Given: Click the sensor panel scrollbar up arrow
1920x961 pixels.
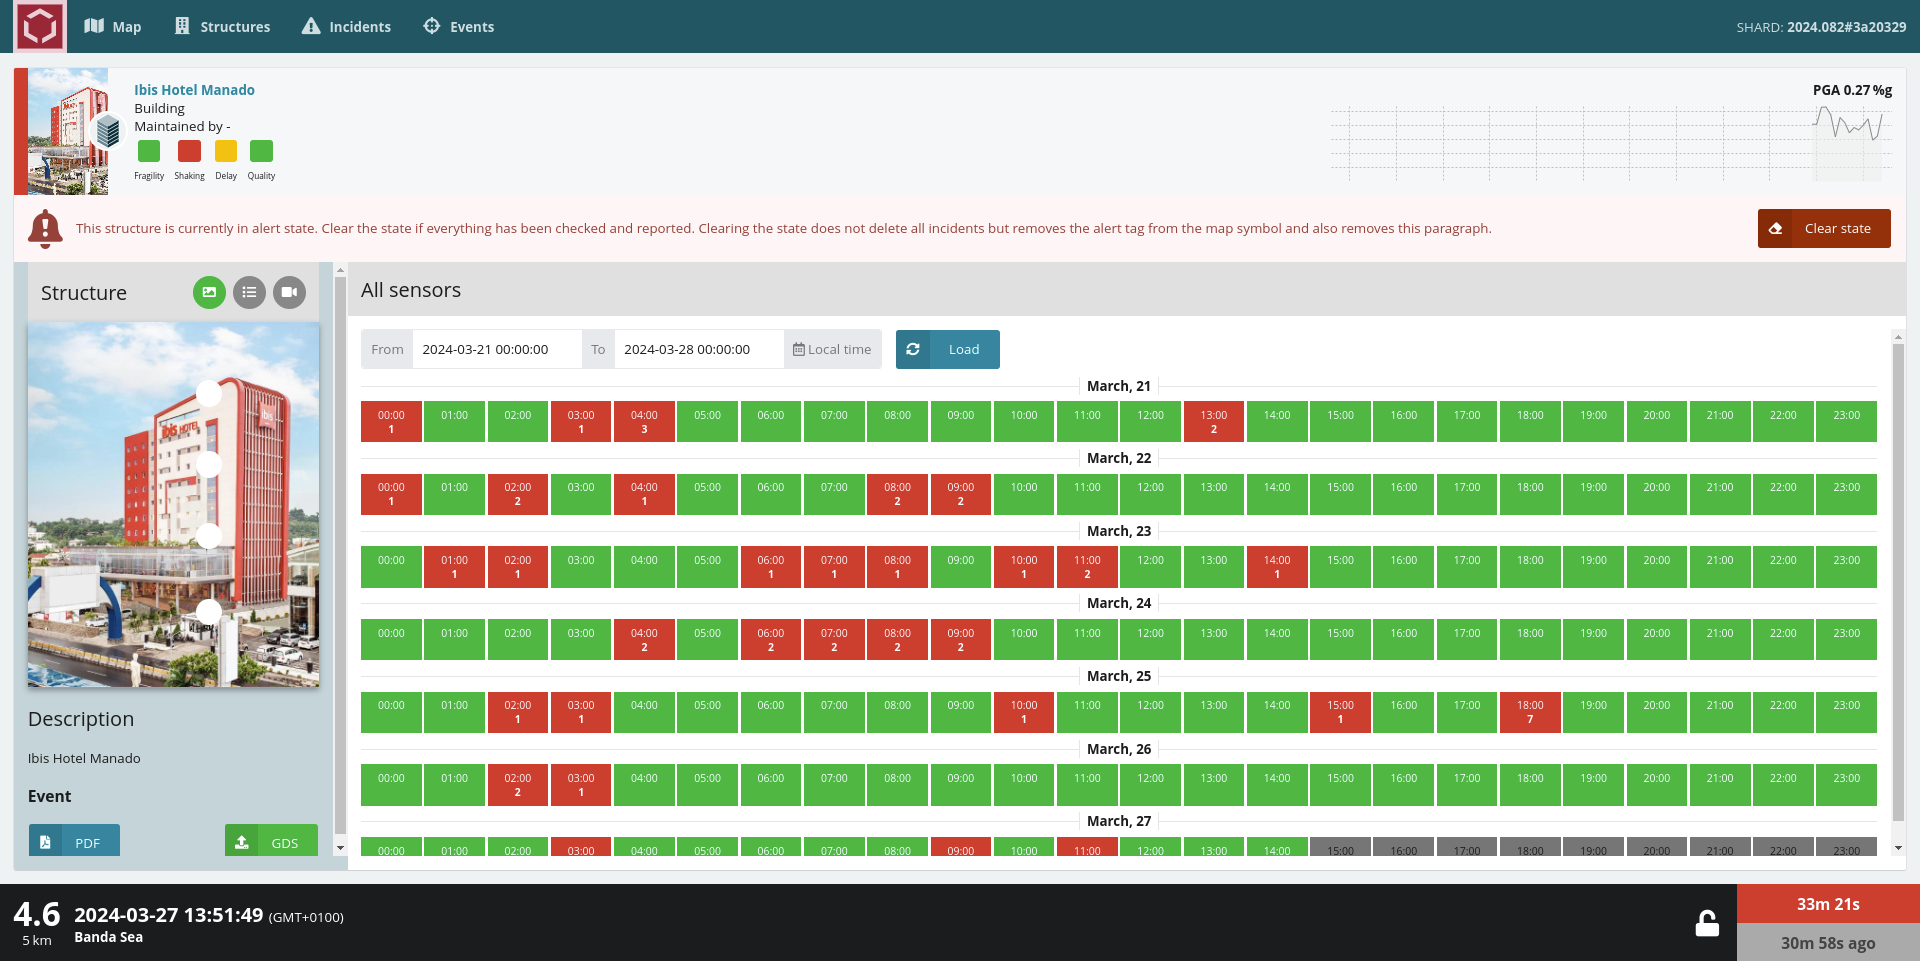Looking at the screenshot, I should [1898, 337].
